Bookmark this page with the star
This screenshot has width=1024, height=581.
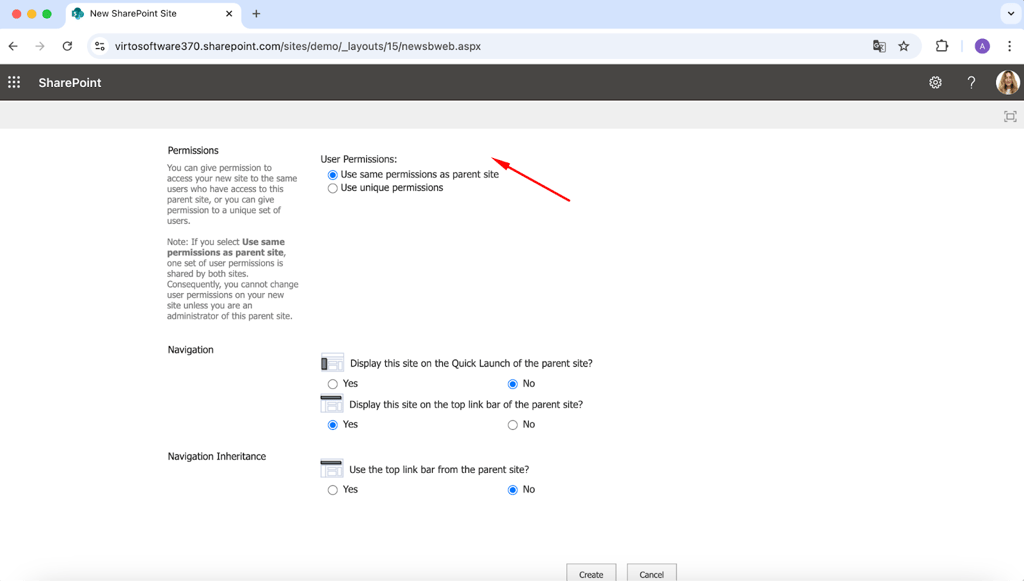904,46
